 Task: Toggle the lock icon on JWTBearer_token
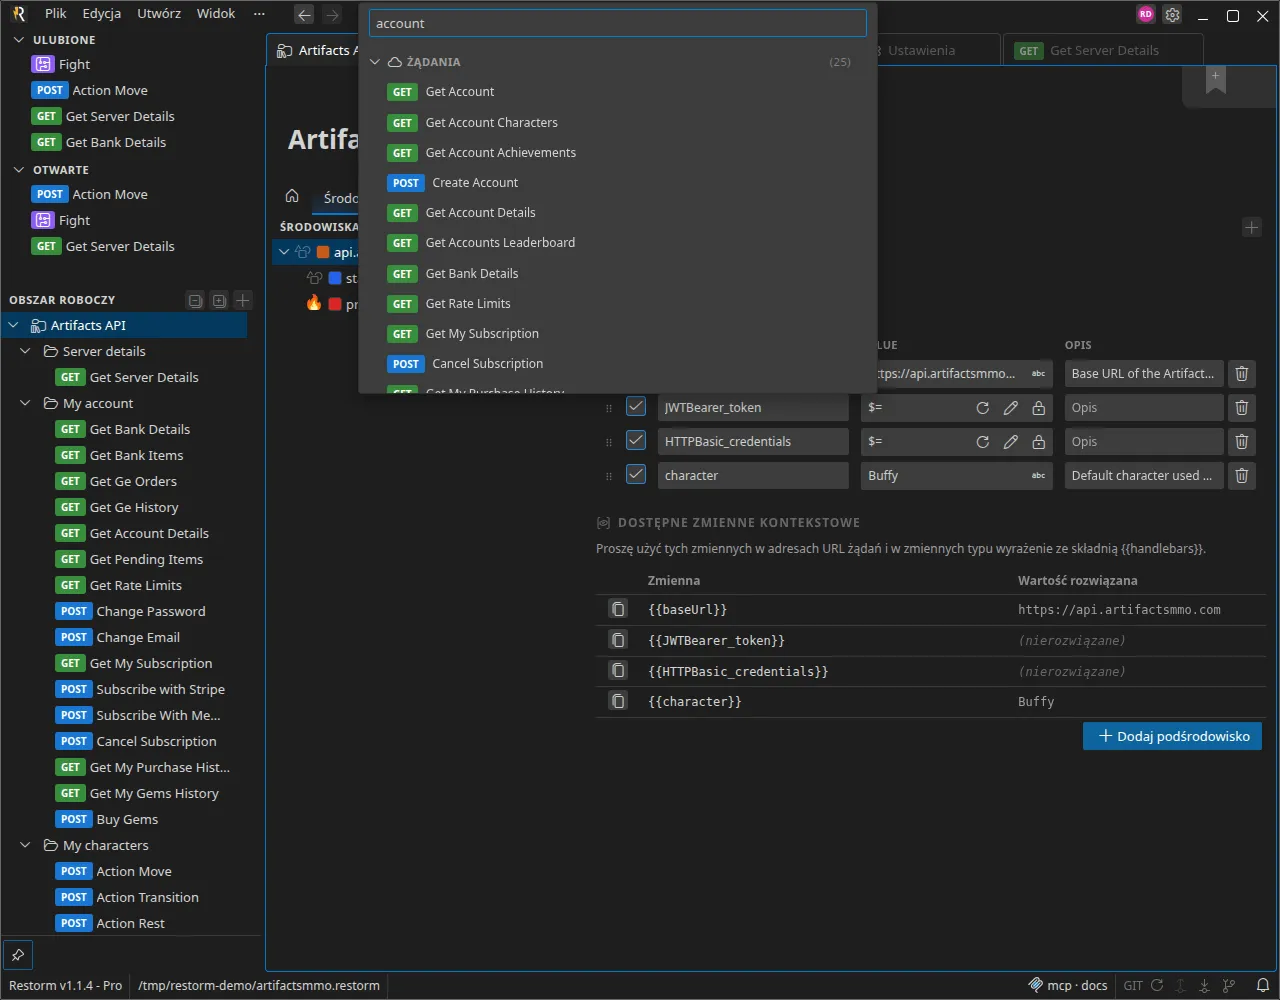pyautogui.click(x=1039, y=408)
